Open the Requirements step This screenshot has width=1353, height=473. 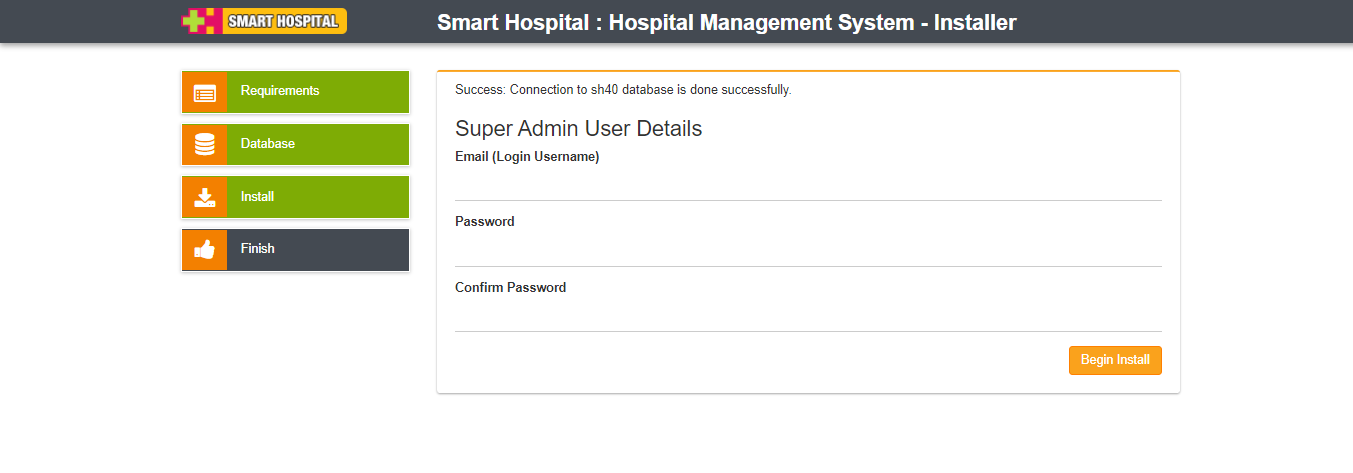click(x=280, y=91)
